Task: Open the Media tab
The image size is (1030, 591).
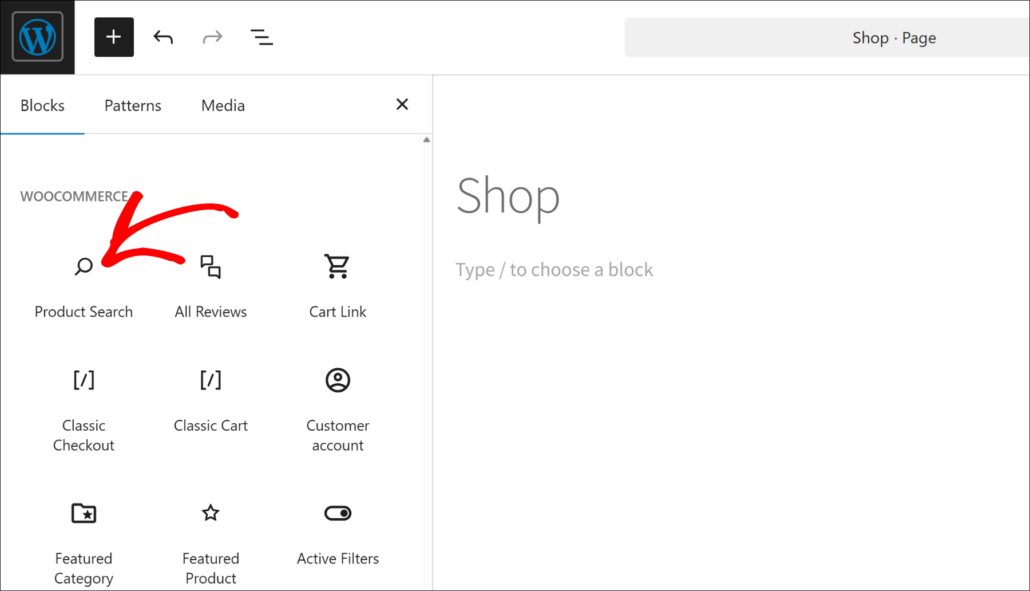Action: 222,105
